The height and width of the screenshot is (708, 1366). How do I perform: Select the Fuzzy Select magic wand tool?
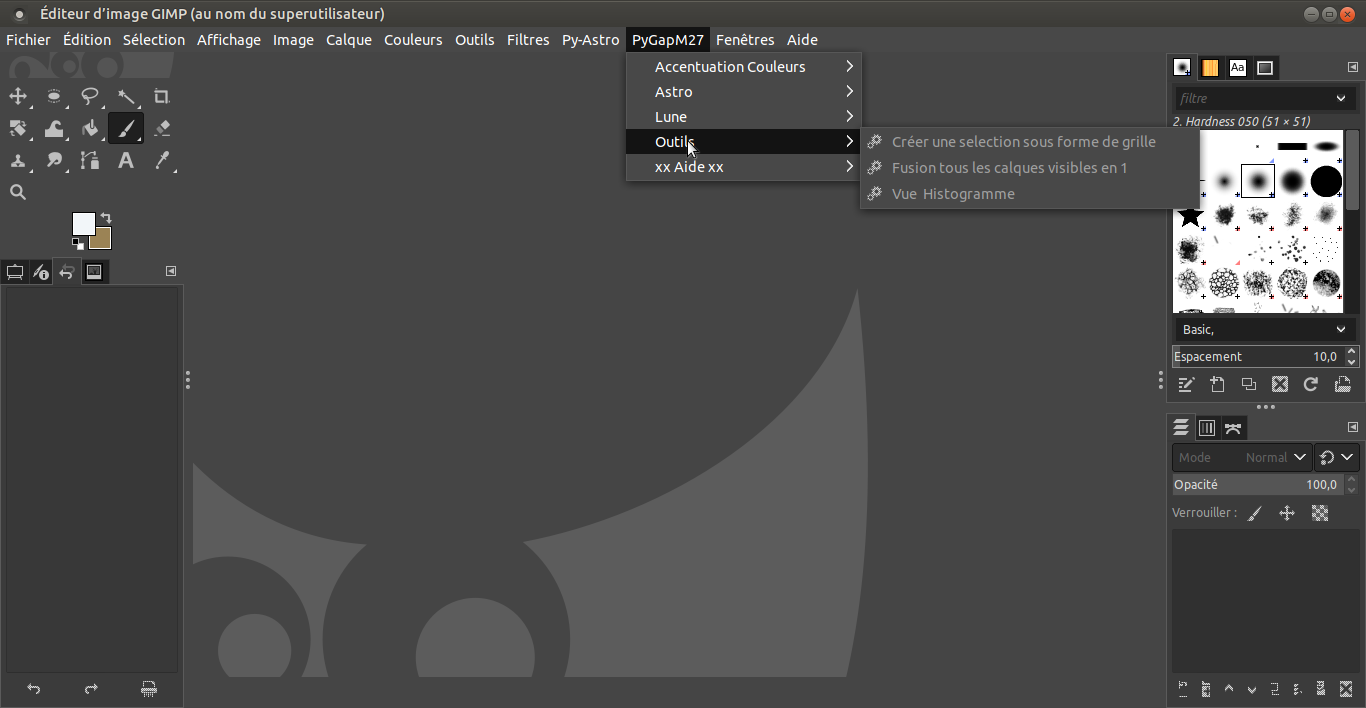[x=126, y=97]
